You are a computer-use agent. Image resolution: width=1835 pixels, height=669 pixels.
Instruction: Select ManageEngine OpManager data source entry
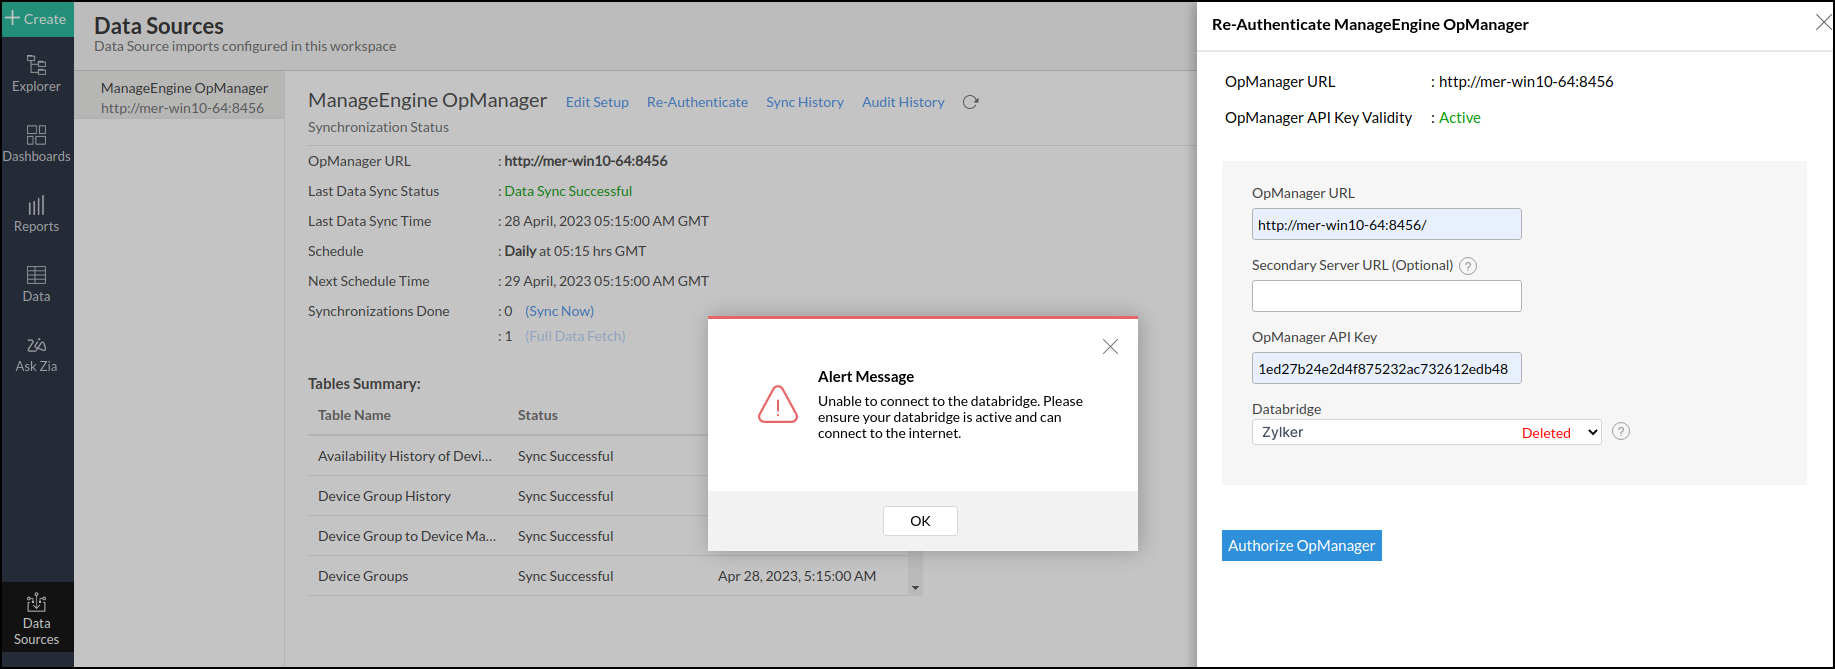click(183, 97)
